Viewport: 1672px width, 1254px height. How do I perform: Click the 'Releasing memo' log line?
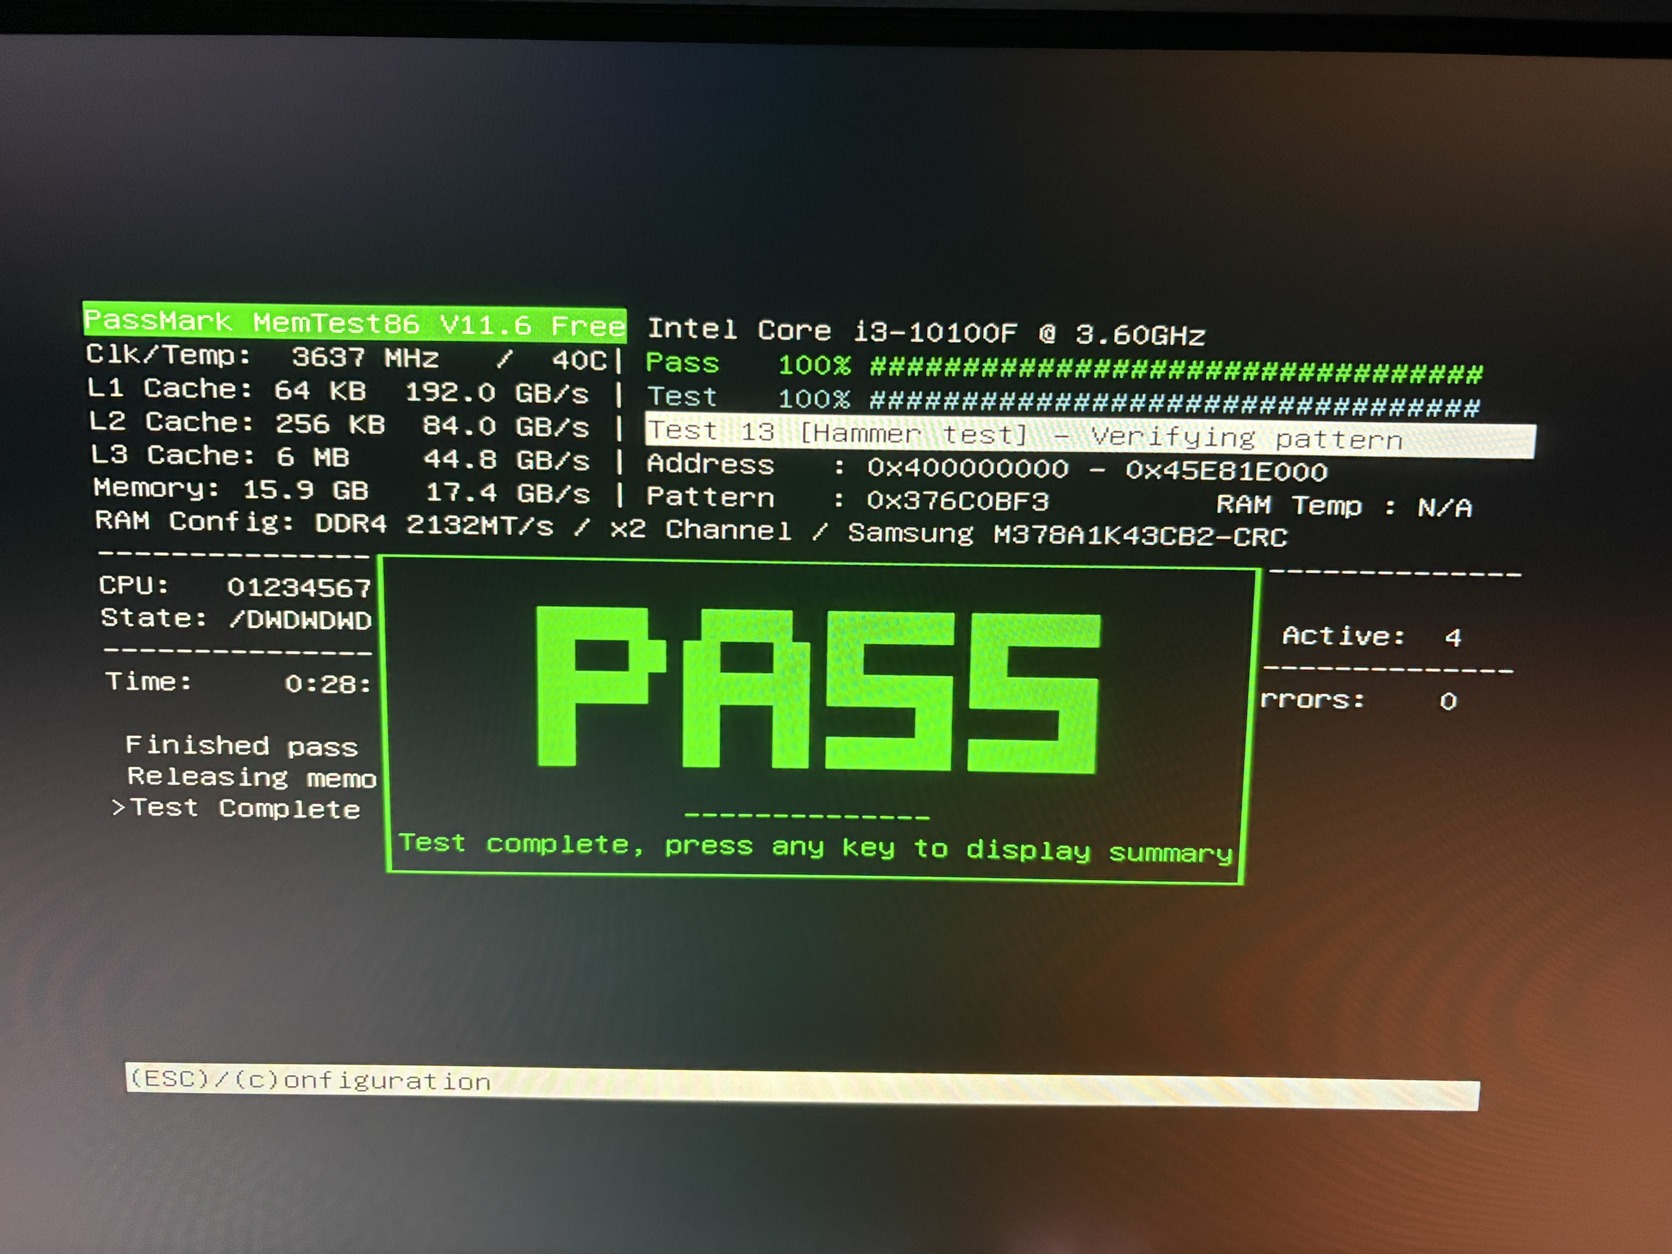pos(251,777)
